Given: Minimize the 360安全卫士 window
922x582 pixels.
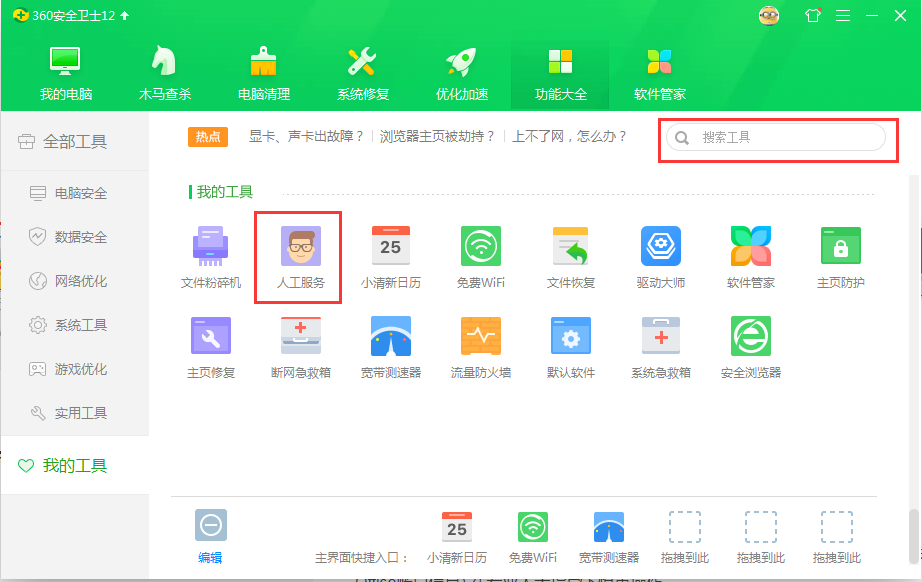Looking at the screenshot, I should pyautogui.click(x=872, y=15).
